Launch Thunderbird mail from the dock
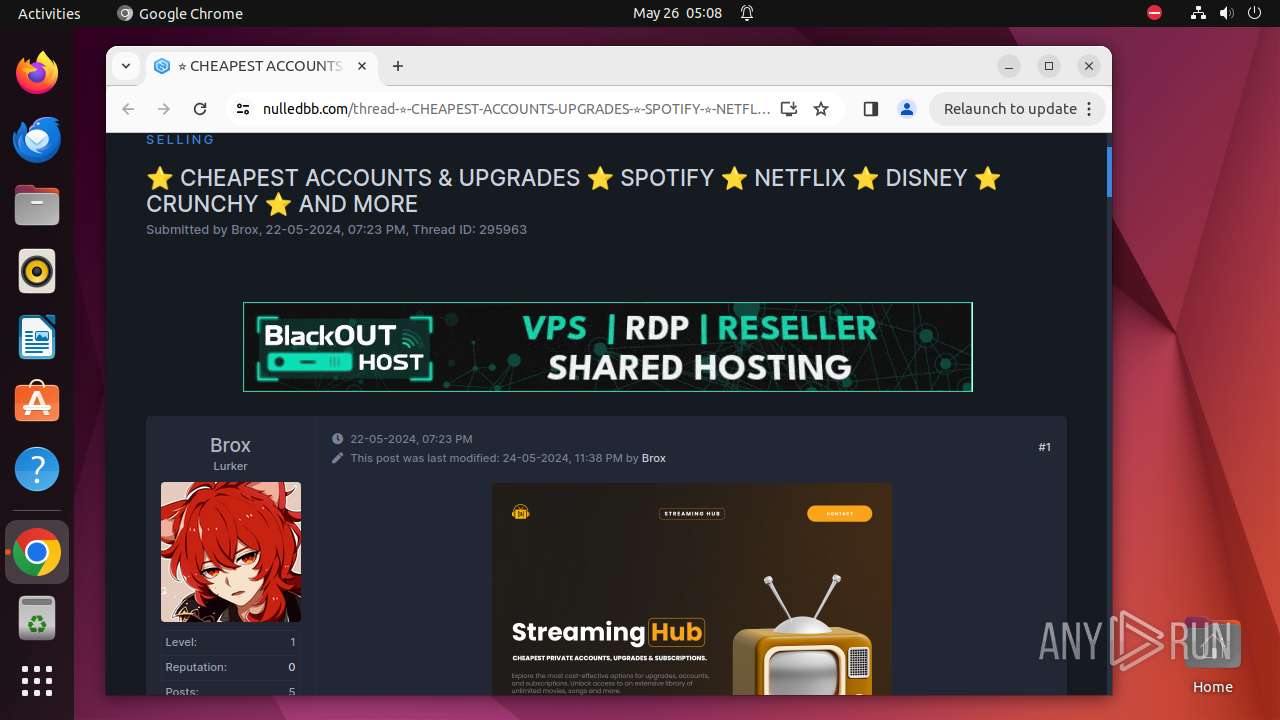 (x=37, y=139)
